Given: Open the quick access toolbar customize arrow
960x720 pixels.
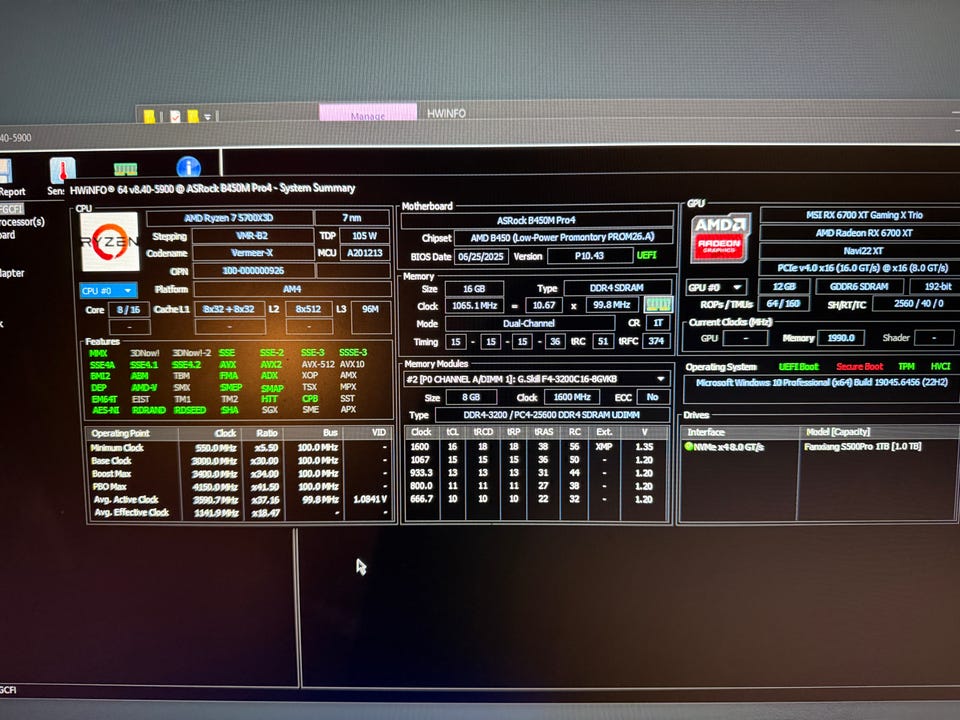Looking at the screenshot, I should [208, 116].
